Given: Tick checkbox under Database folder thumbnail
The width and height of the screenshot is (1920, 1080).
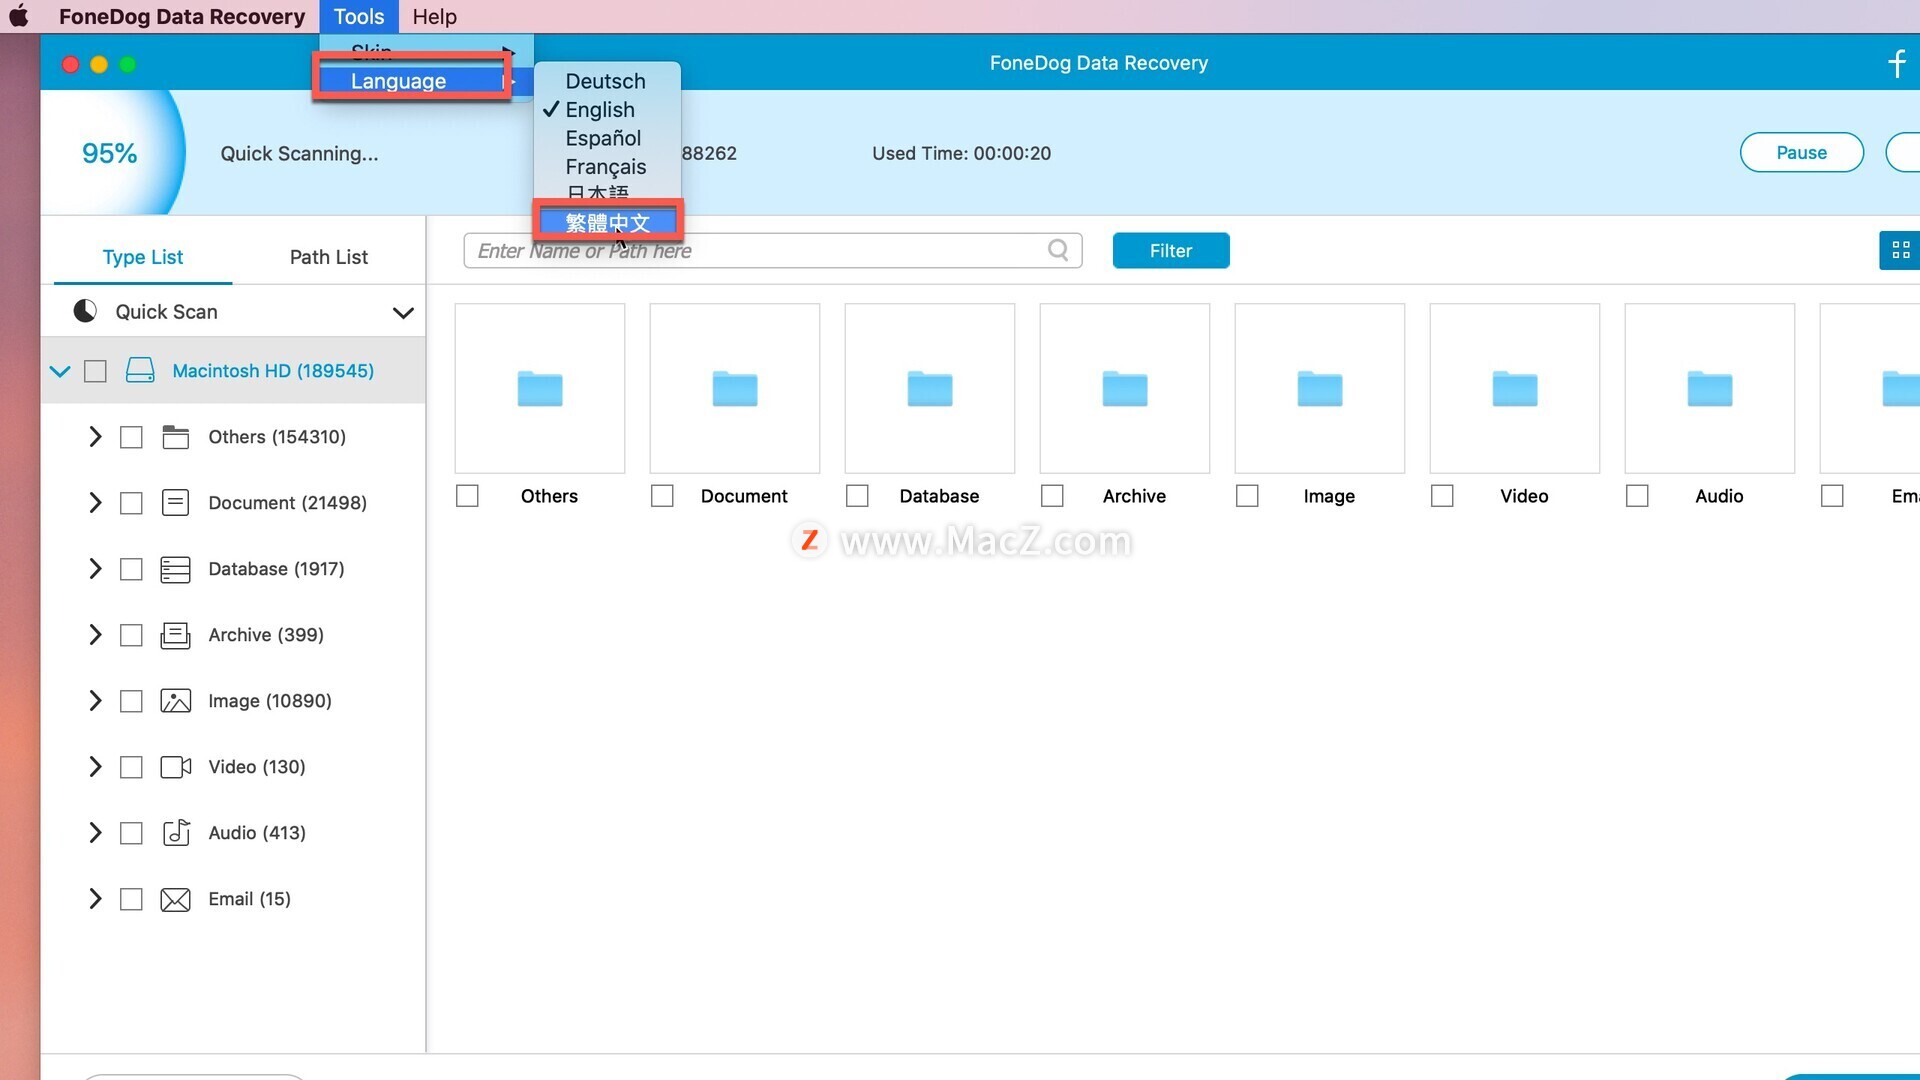Looking at the screenshot, I should tap(857, 496).
